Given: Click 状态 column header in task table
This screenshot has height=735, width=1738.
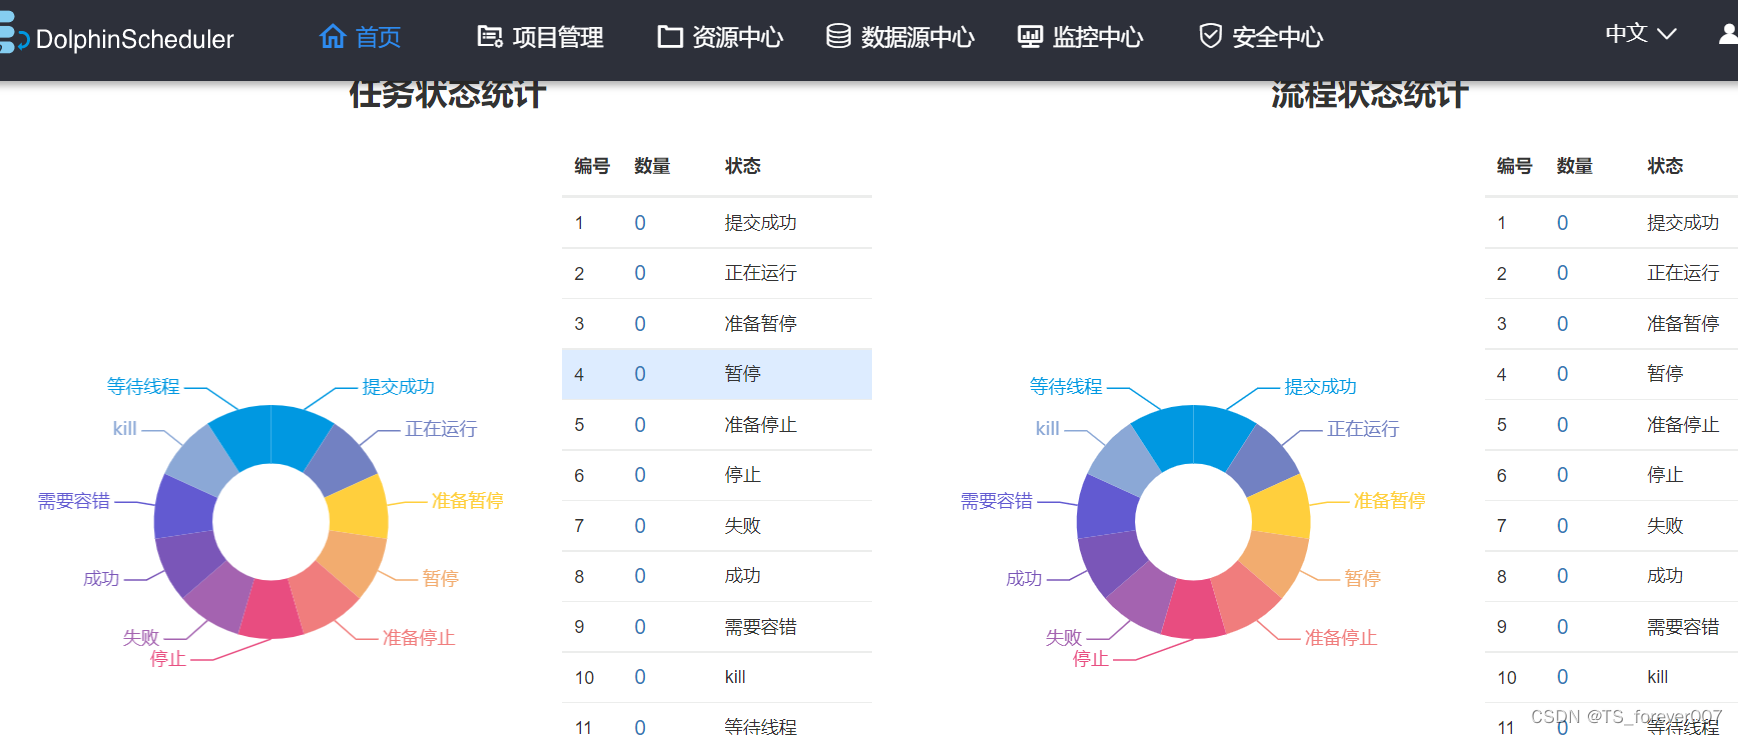Looking at the screenshot, I should pyautogui.click(x=743, y=166).
